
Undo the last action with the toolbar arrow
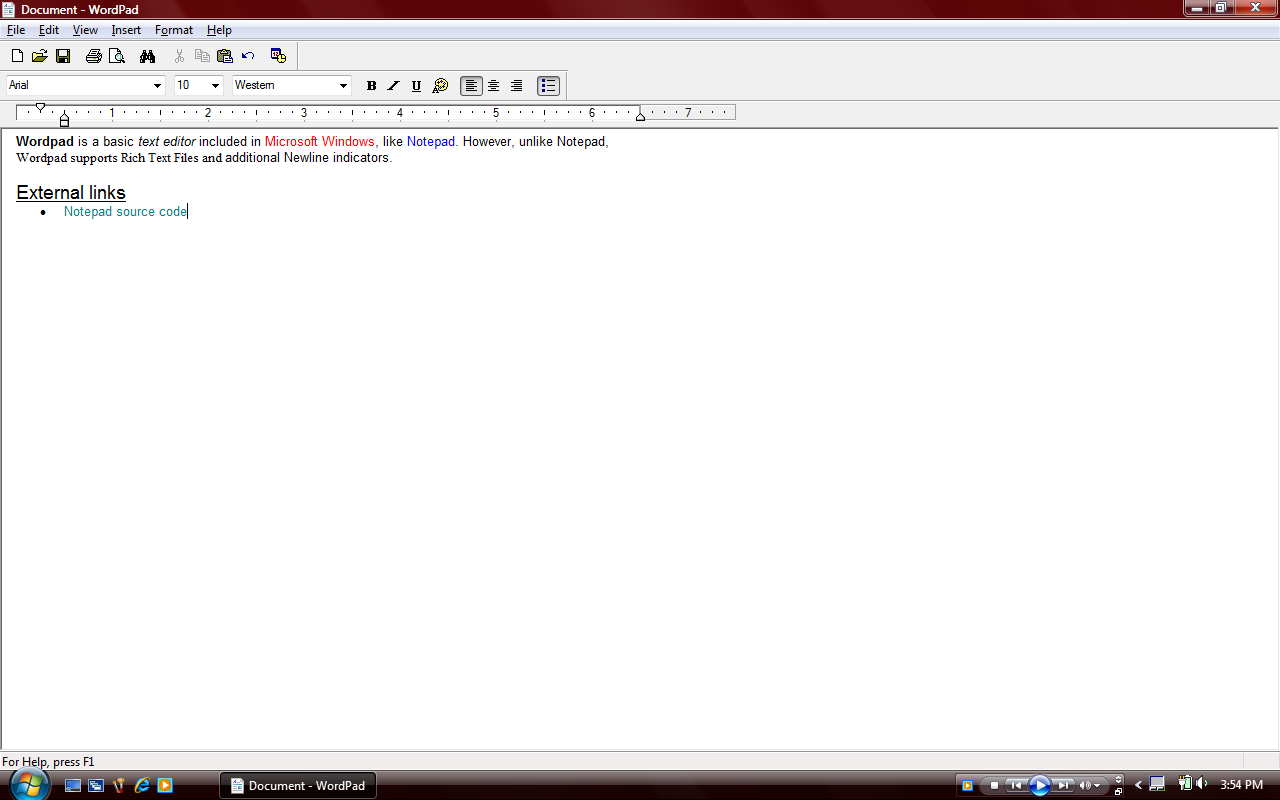click(x=248, y=56)
